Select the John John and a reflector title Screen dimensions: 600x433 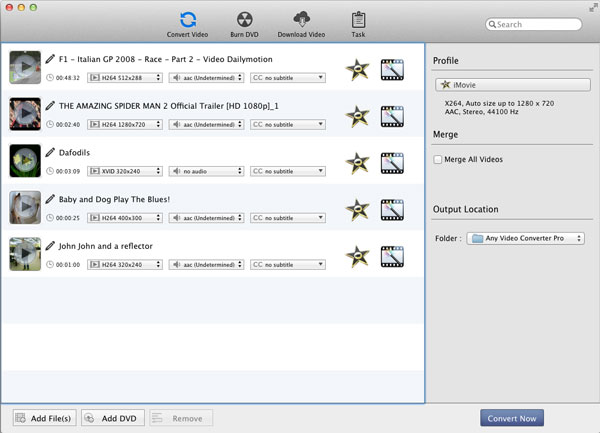(x=106, y=246)
